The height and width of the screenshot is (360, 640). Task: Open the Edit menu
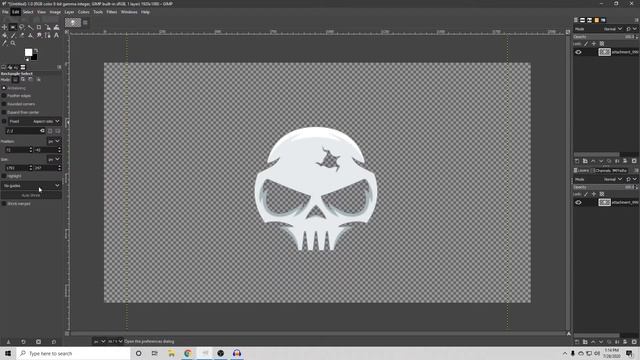[x=16, y=12]
